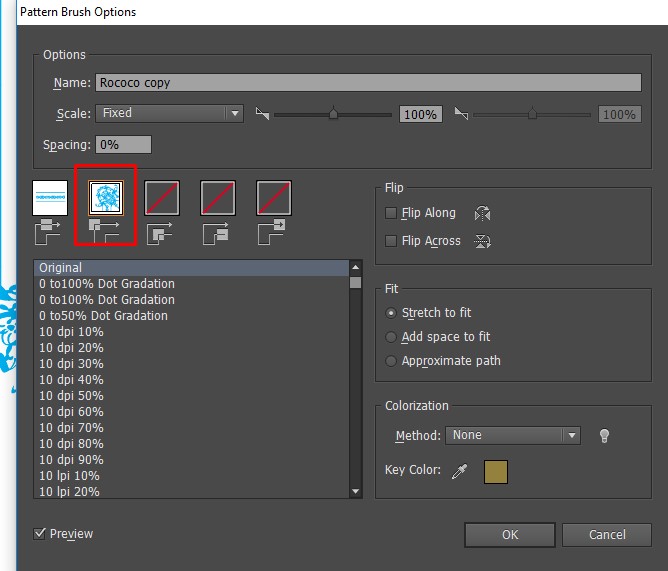Select 10 dpi 20% pattern
Image resolution: width=668 pixels, height=571 pixels.
coord(191,348)
